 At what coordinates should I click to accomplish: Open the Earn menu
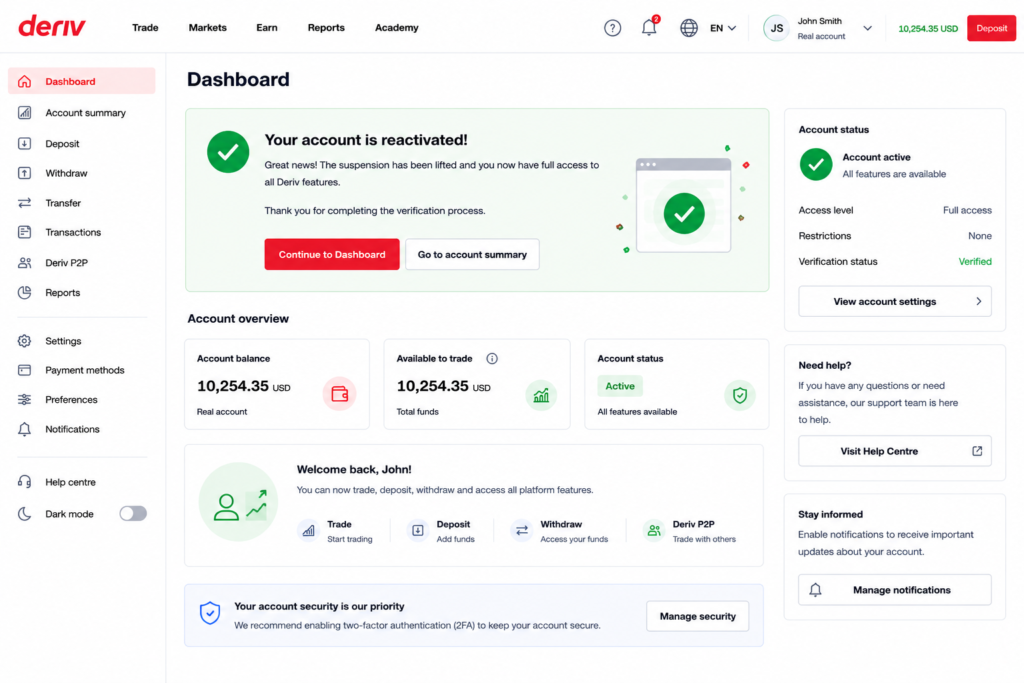[x=266, y=27]
